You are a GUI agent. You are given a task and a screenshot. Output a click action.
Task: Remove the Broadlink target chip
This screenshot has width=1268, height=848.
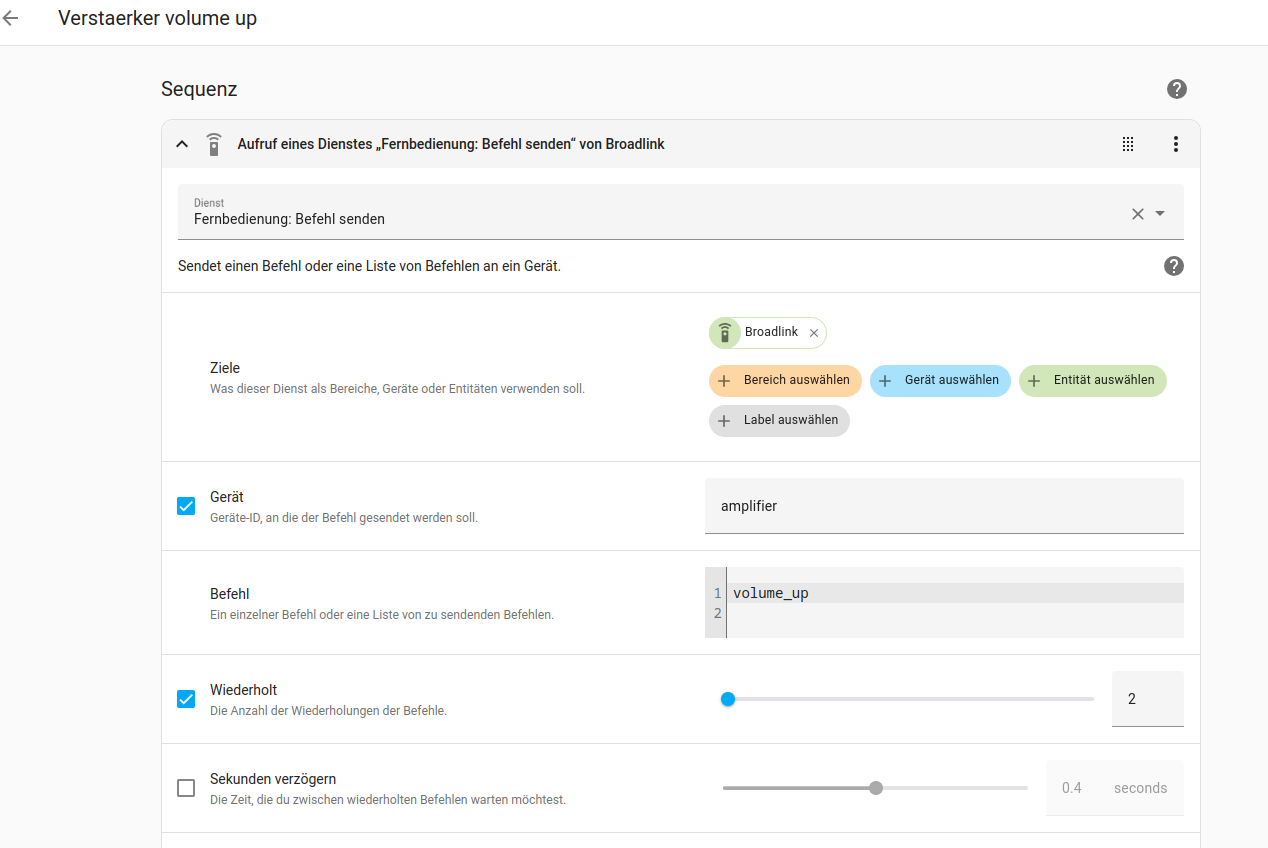(x=814, y=333)
